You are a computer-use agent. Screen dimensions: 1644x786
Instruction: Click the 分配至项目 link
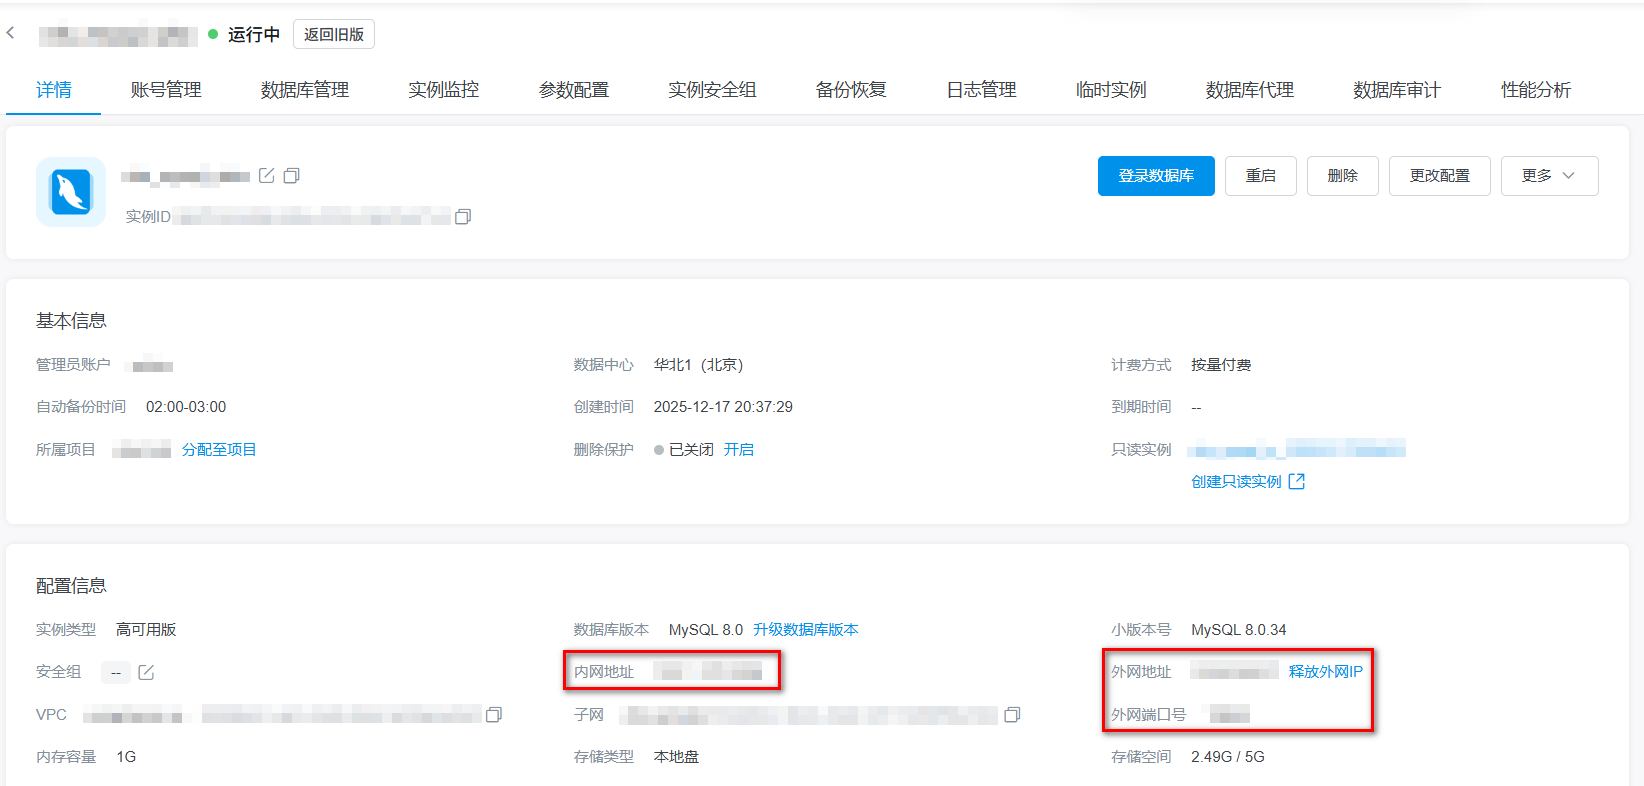click(219, 450)
